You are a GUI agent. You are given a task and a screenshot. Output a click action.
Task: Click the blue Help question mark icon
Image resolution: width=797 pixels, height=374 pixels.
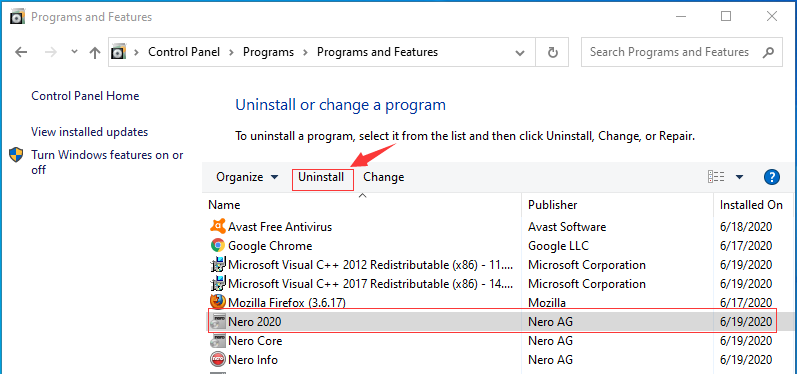click(x=772, y=177)
